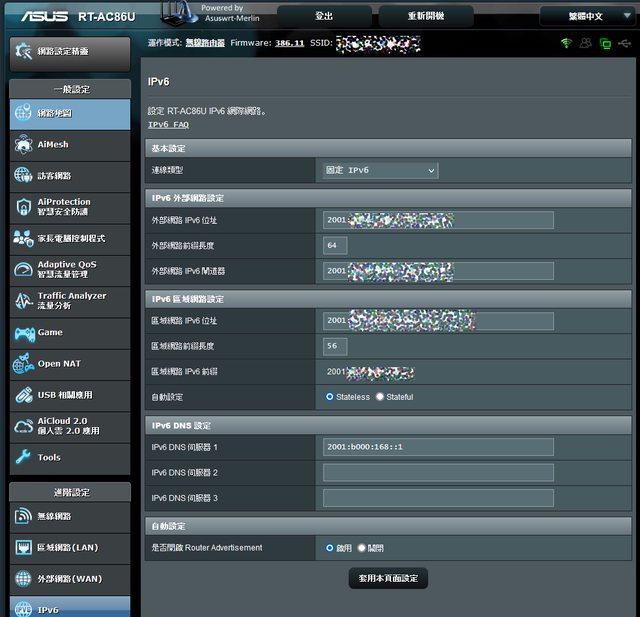Image resolution: width=640 pixels, height=617 pixels.
Task: Open the 繁體中文 language dropdown
Action: point(585,16)
